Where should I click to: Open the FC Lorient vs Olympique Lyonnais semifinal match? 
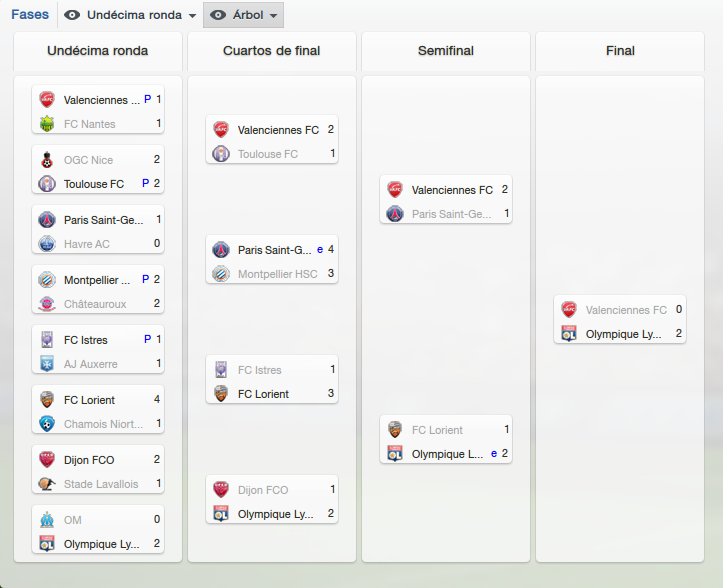446,439
